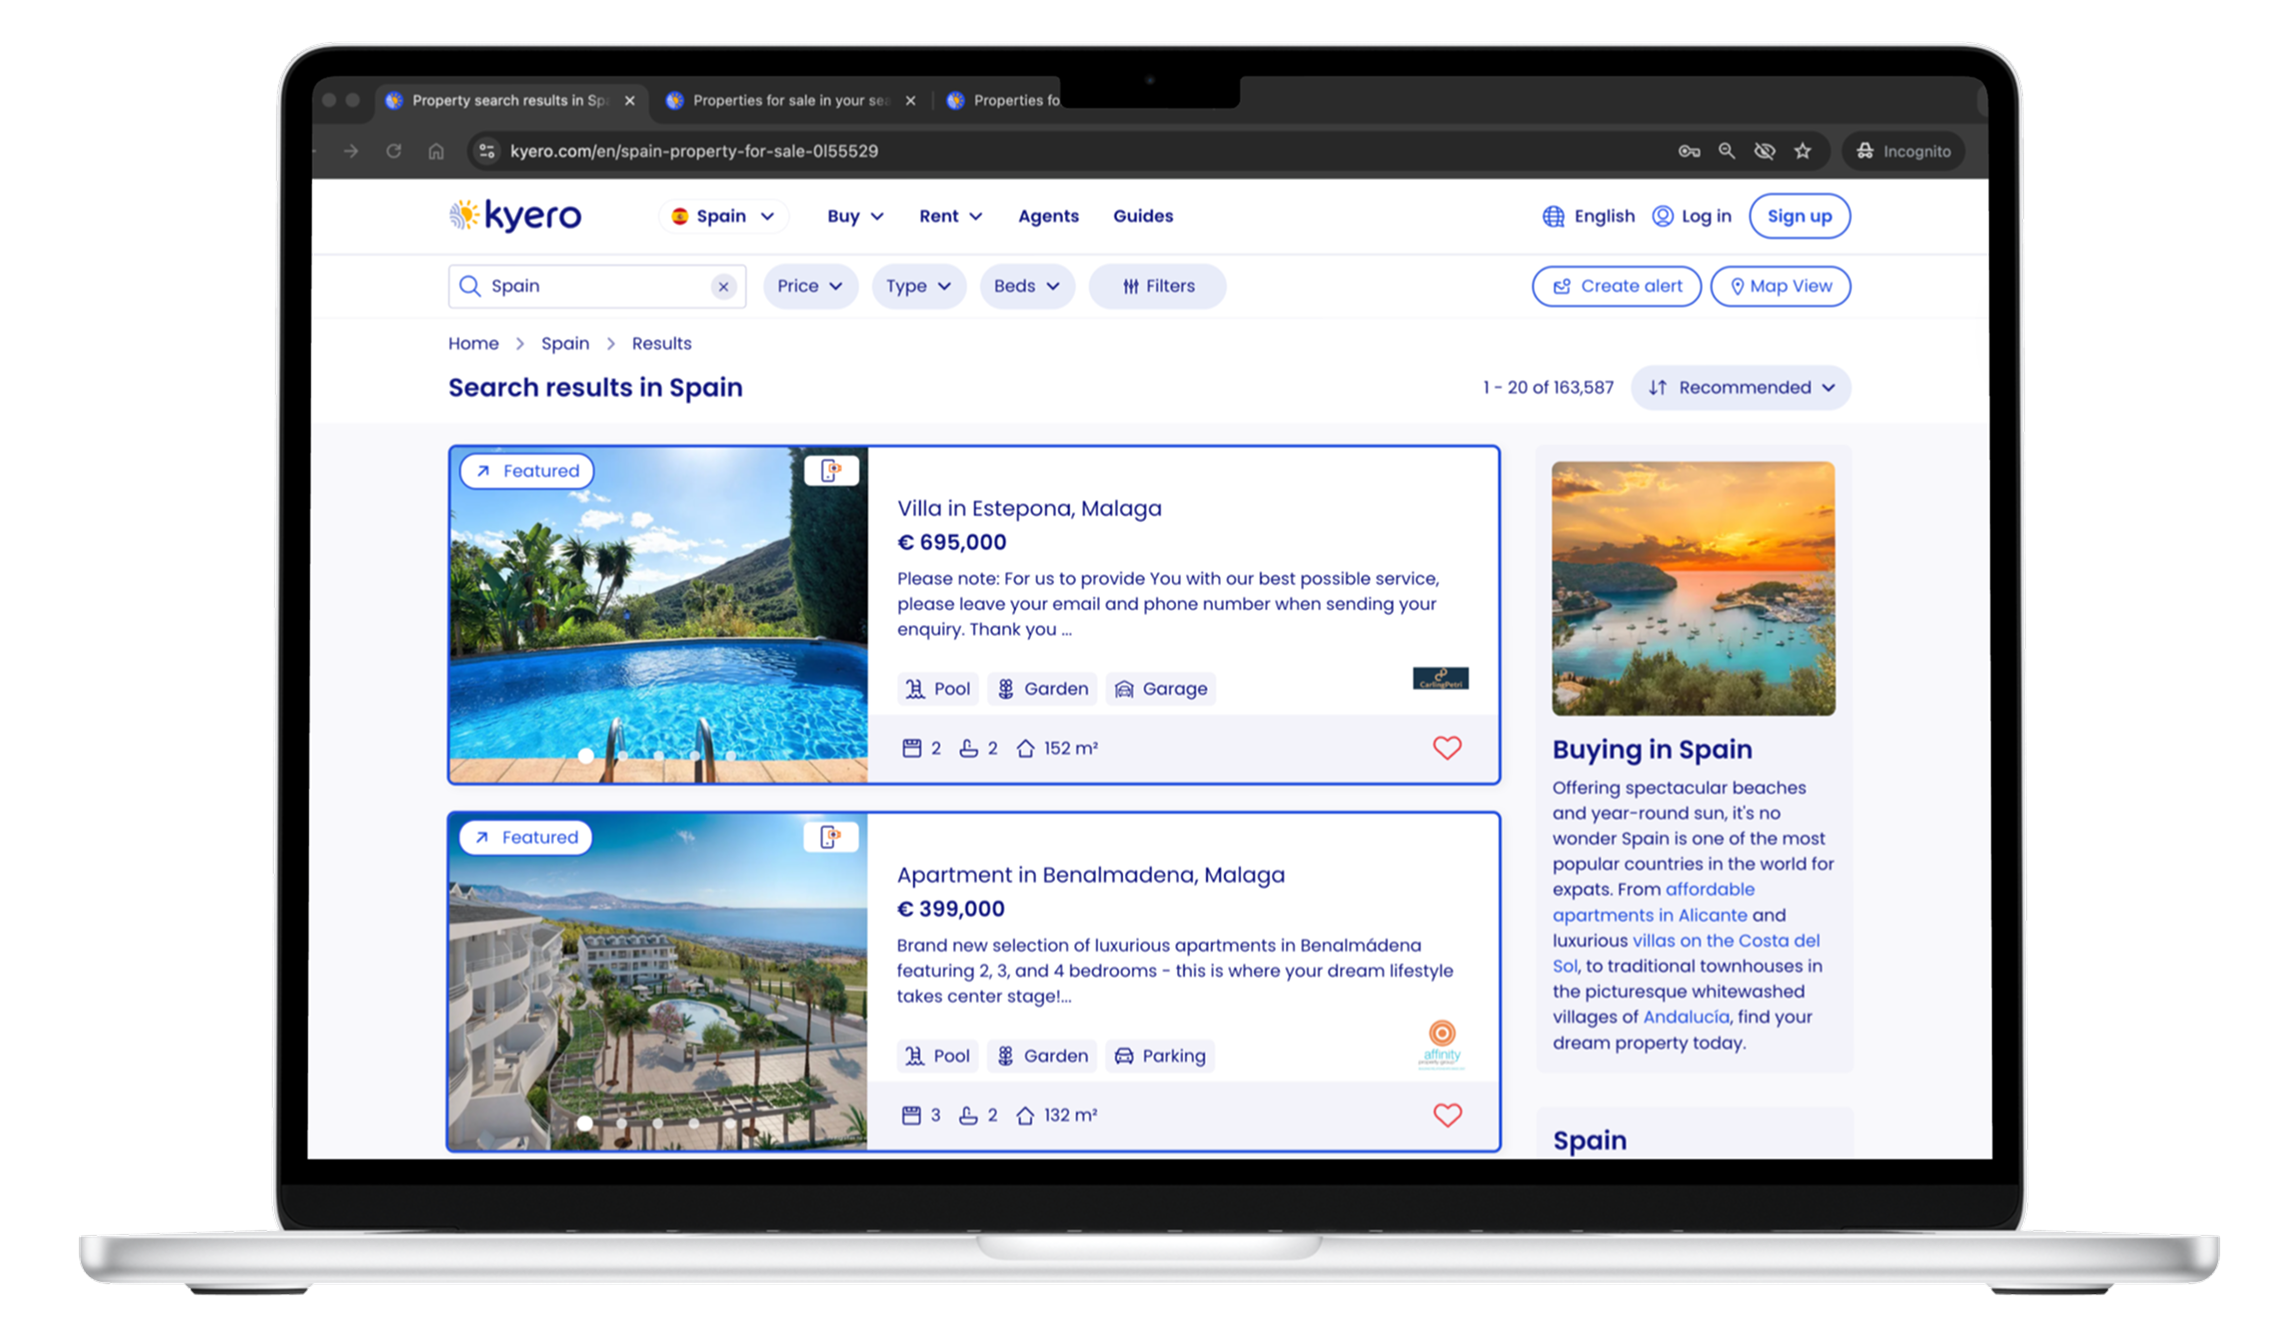Favorite the Benalmadena apartment with heart icon
Viewport: 2282px width, 1334px height.
tap(1446, 1115)
